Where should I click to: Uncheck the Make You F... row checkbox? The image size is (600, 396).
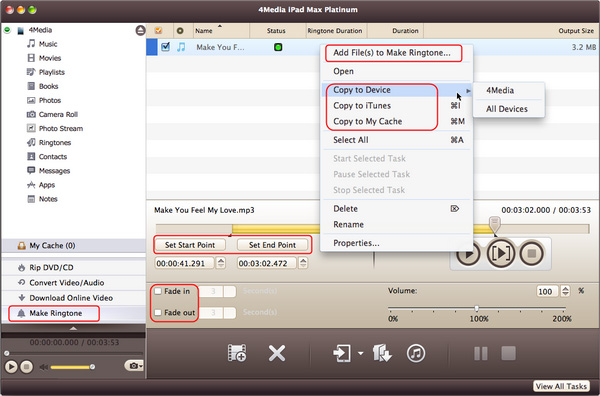point(165,47)
